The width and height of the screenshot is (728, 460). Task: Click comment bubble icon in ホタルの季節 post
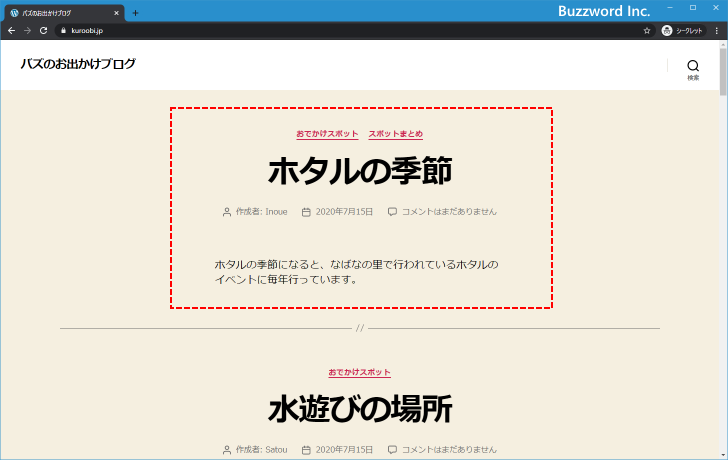click(392, 212)
